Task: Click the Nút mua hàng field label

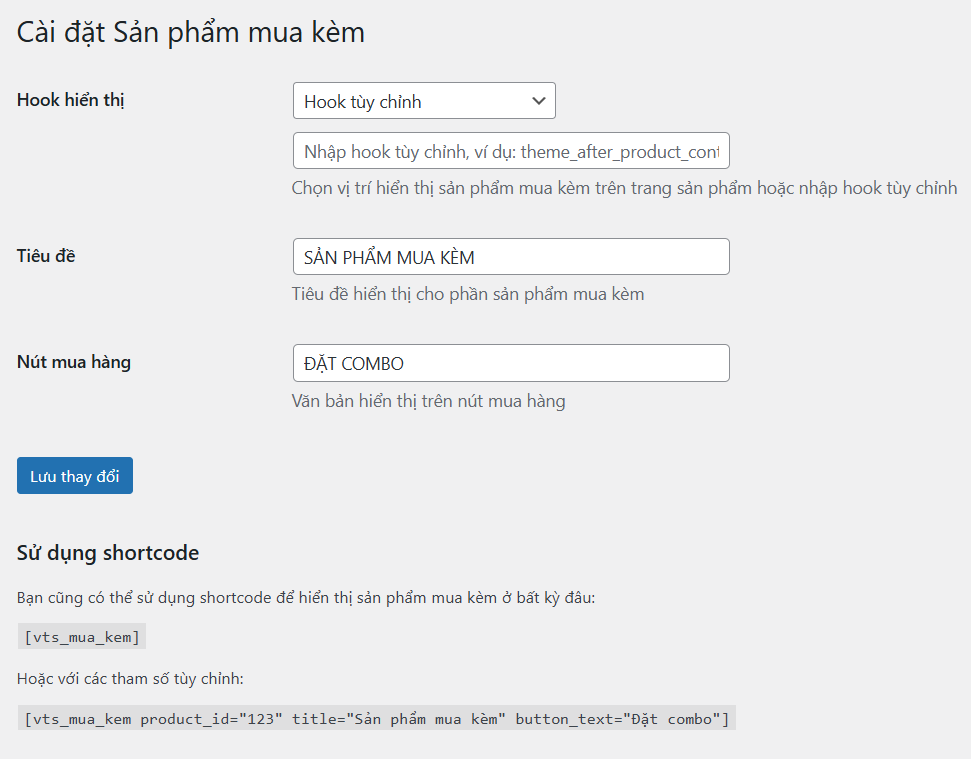Action: point(74,362)
